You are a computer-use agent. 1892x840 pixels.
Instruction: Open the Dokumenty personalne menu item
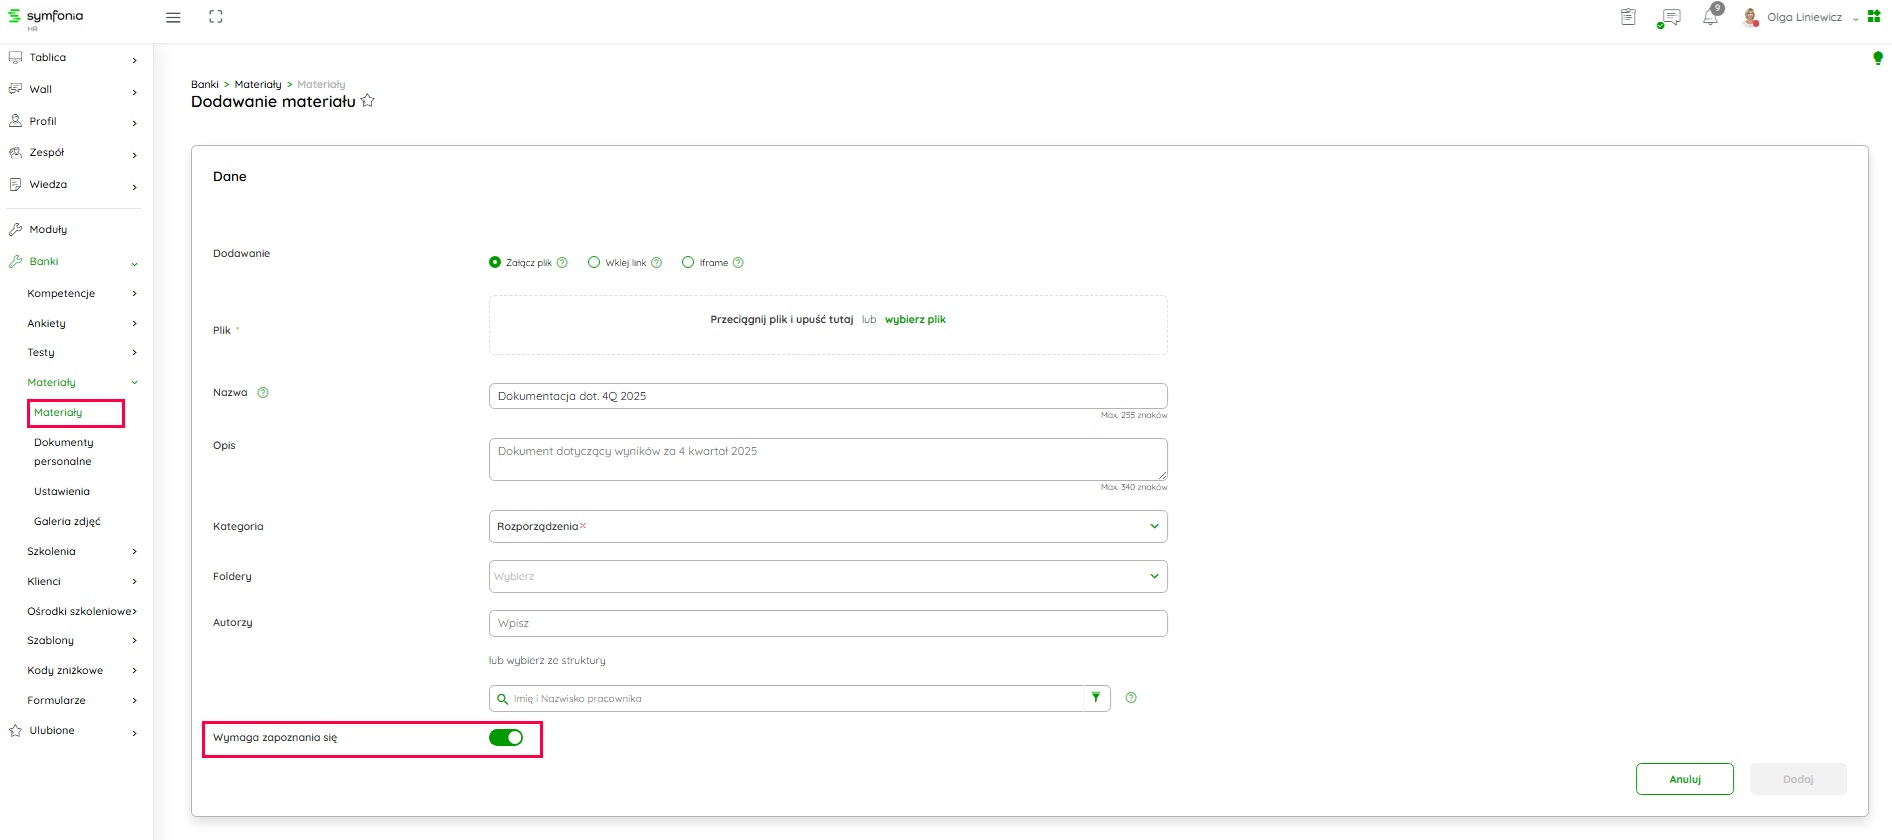(64, 452)
